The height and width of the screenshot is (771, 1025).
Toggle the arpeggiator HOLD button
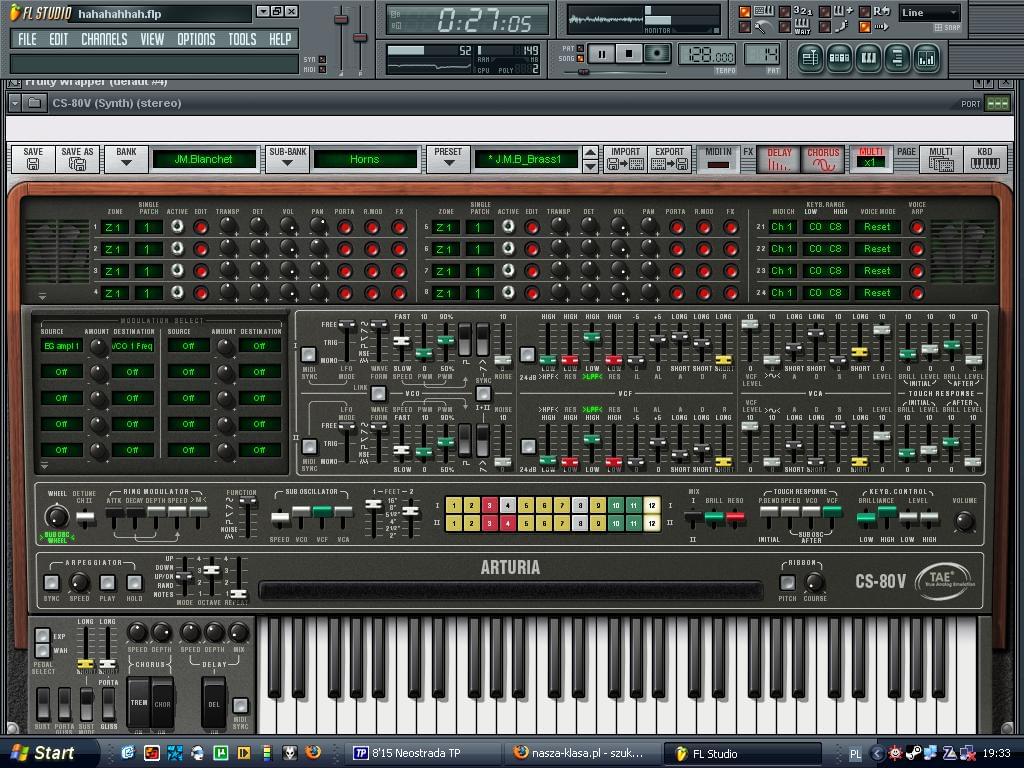(x=135, y=582)
